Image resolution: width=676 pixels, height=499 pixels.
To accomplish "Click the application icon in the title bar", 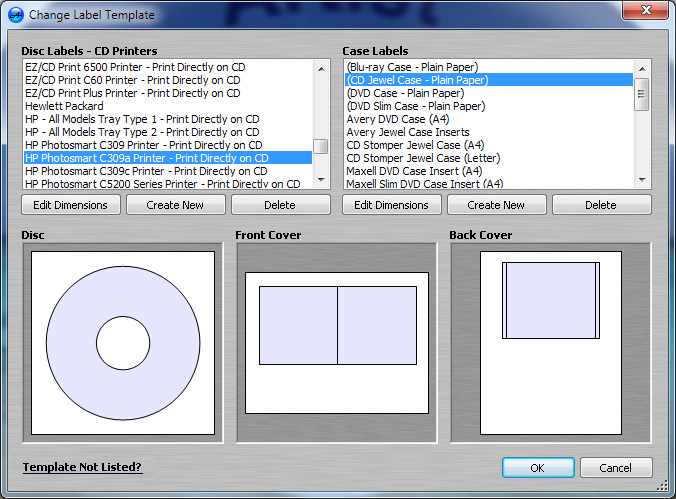I will point(14,15).
